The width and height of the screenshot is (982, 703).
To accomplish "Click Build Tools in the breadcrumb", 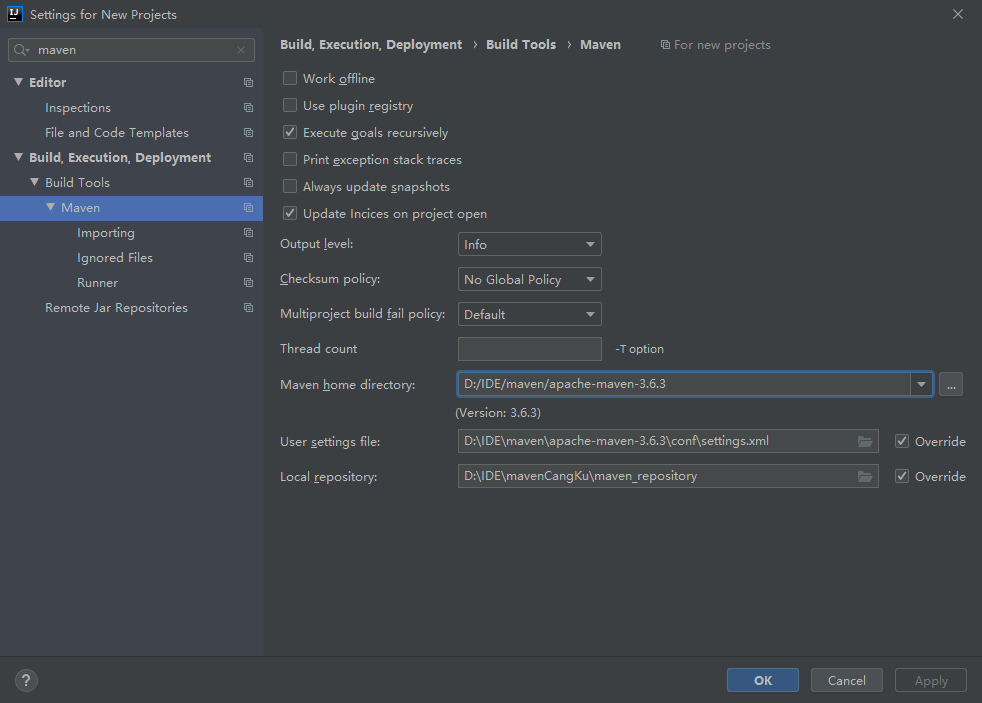I will coord(521,44).
